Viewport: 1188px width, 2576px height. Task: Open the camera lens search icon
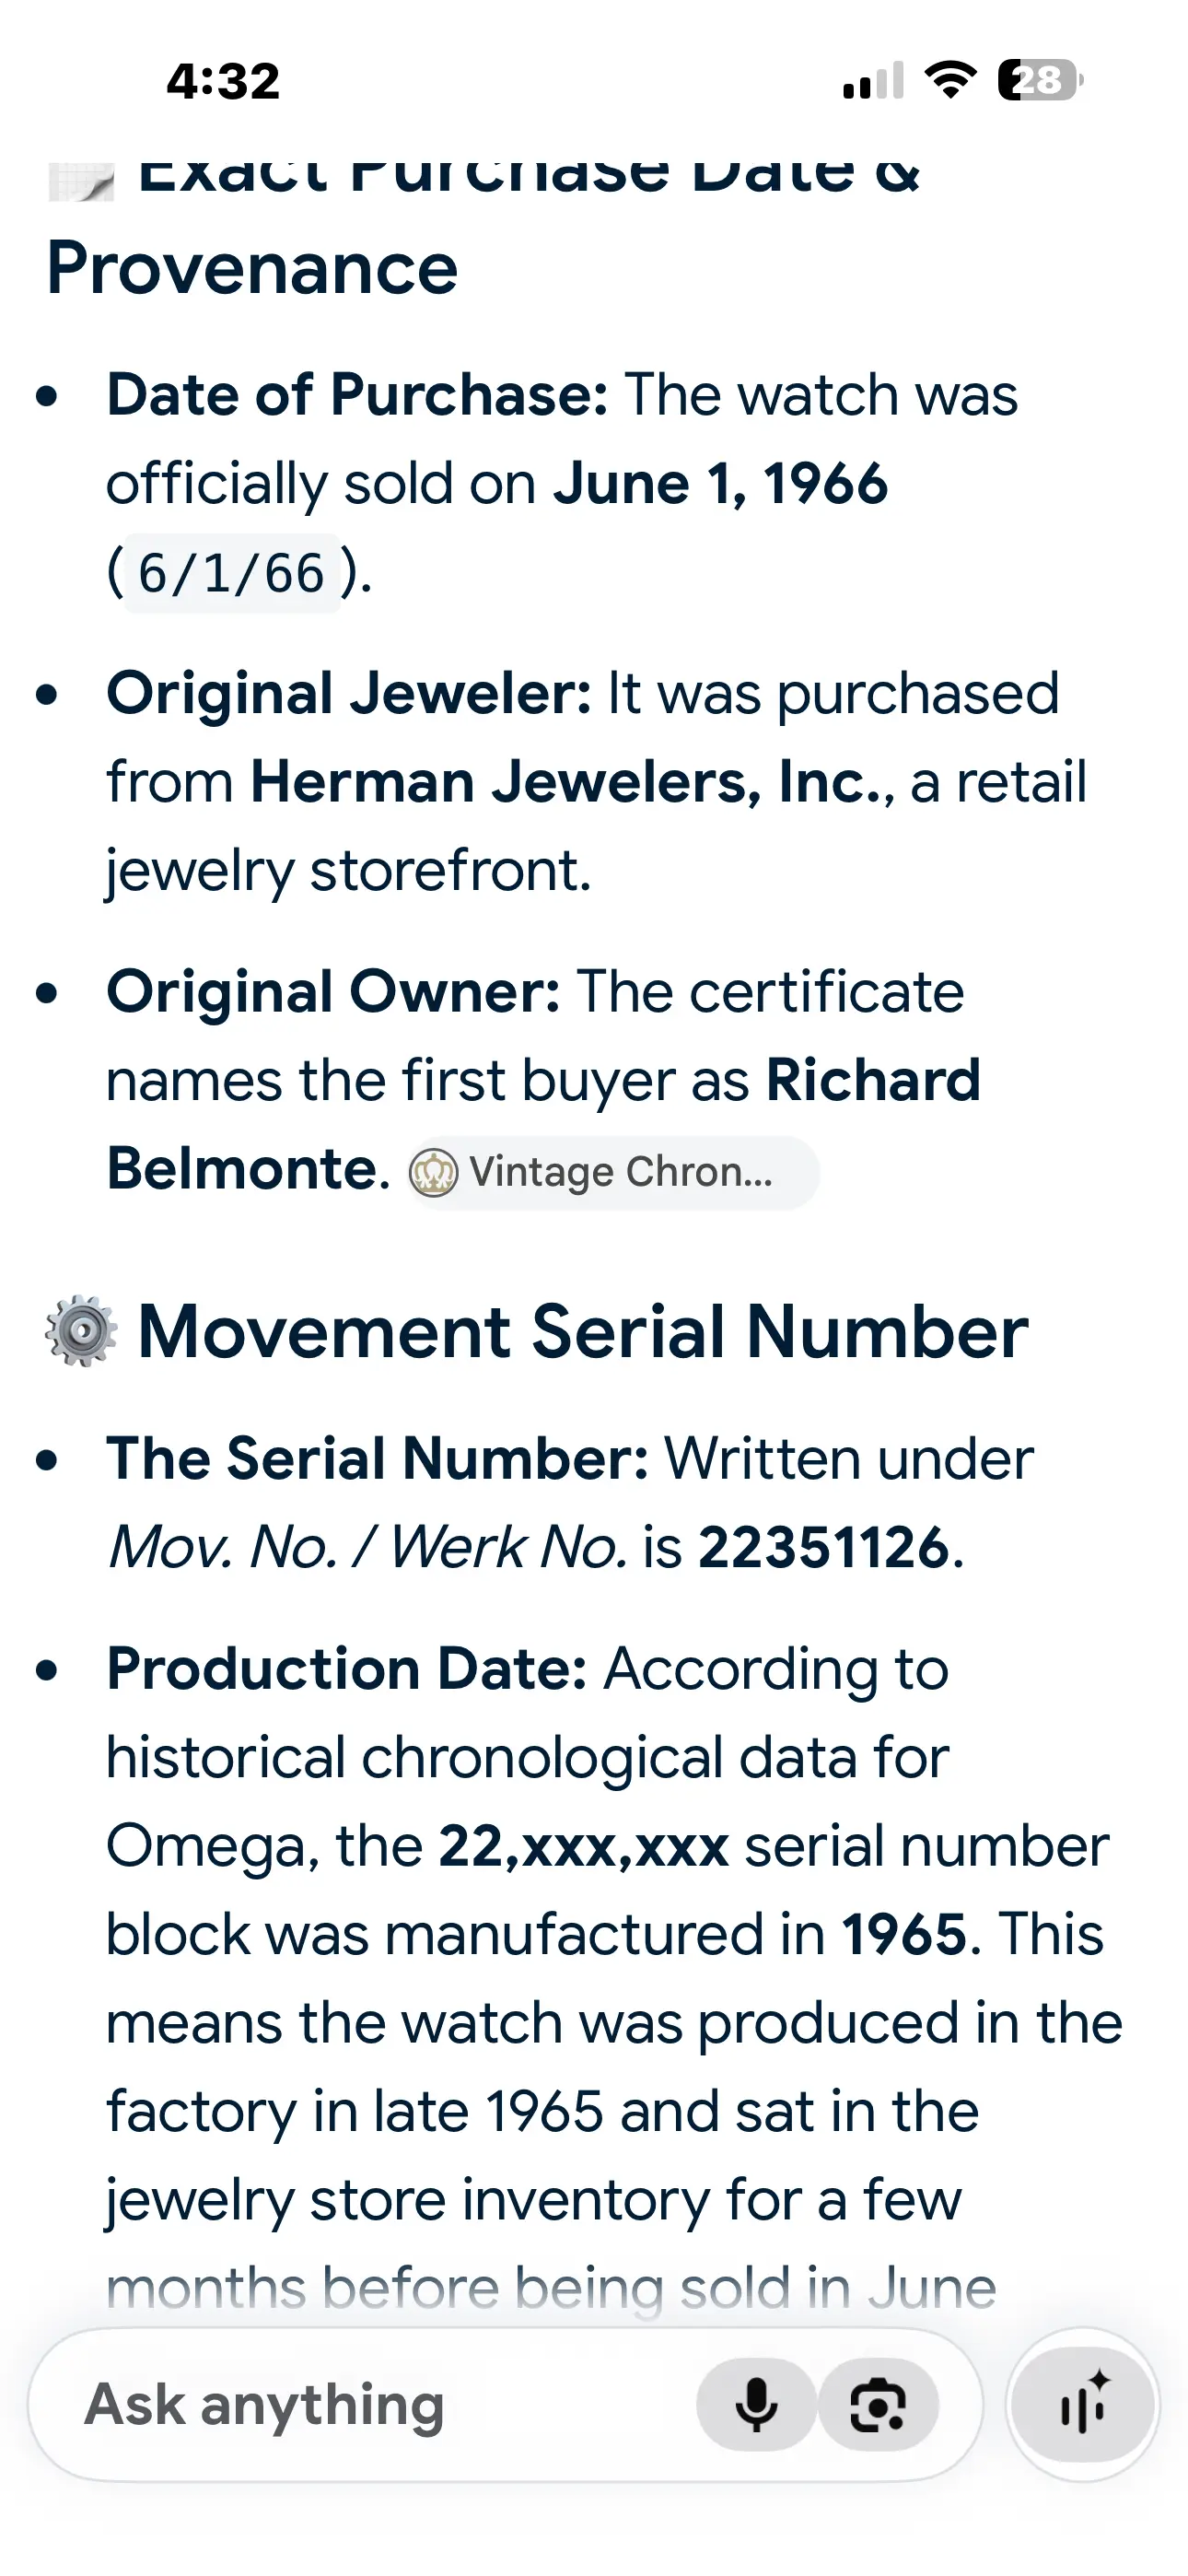pyautogui.click(x=878, y=2405)
